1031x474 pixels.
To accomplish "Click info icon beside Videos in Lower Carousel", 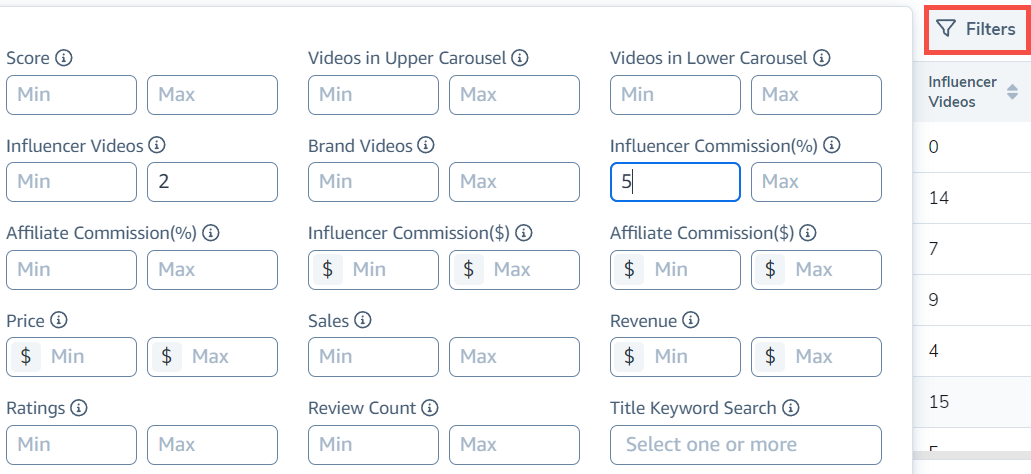I will click(822, 58).
